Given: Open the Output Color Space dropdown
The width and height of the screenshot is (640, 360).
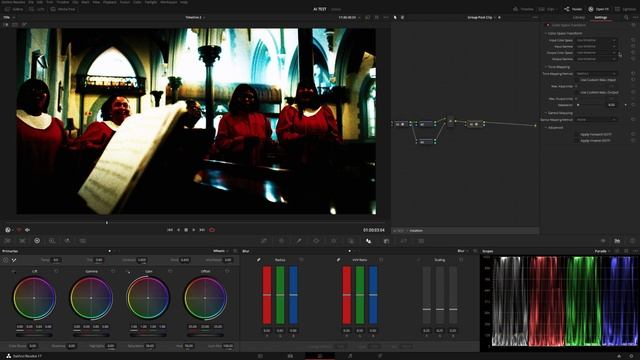Looking at the screenshot, I should click(x=596, y=53).
